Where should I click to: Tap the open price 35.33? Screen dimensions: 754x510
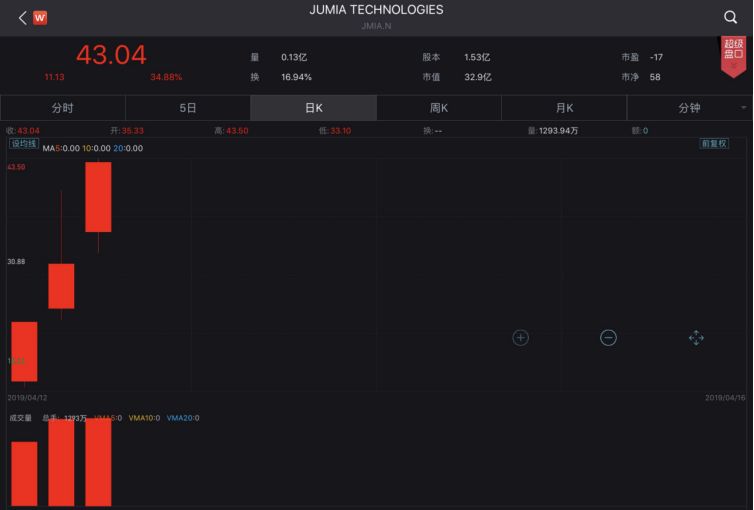point(132,131)
